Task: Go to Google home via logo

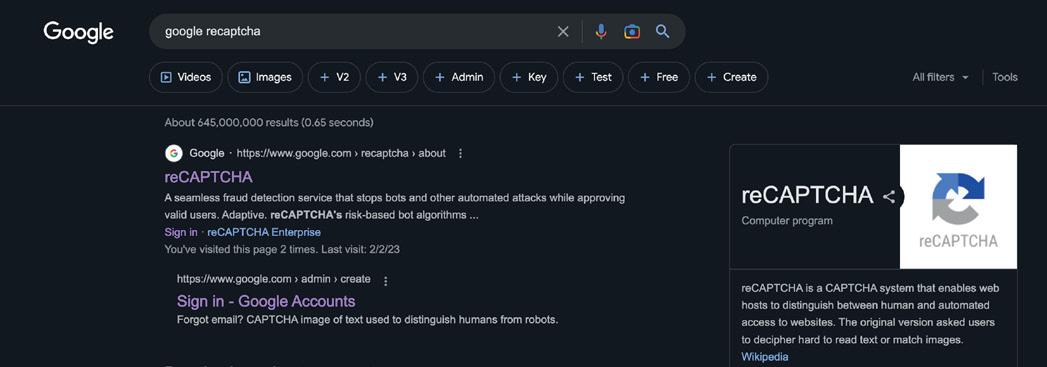Action: point(79,32)
